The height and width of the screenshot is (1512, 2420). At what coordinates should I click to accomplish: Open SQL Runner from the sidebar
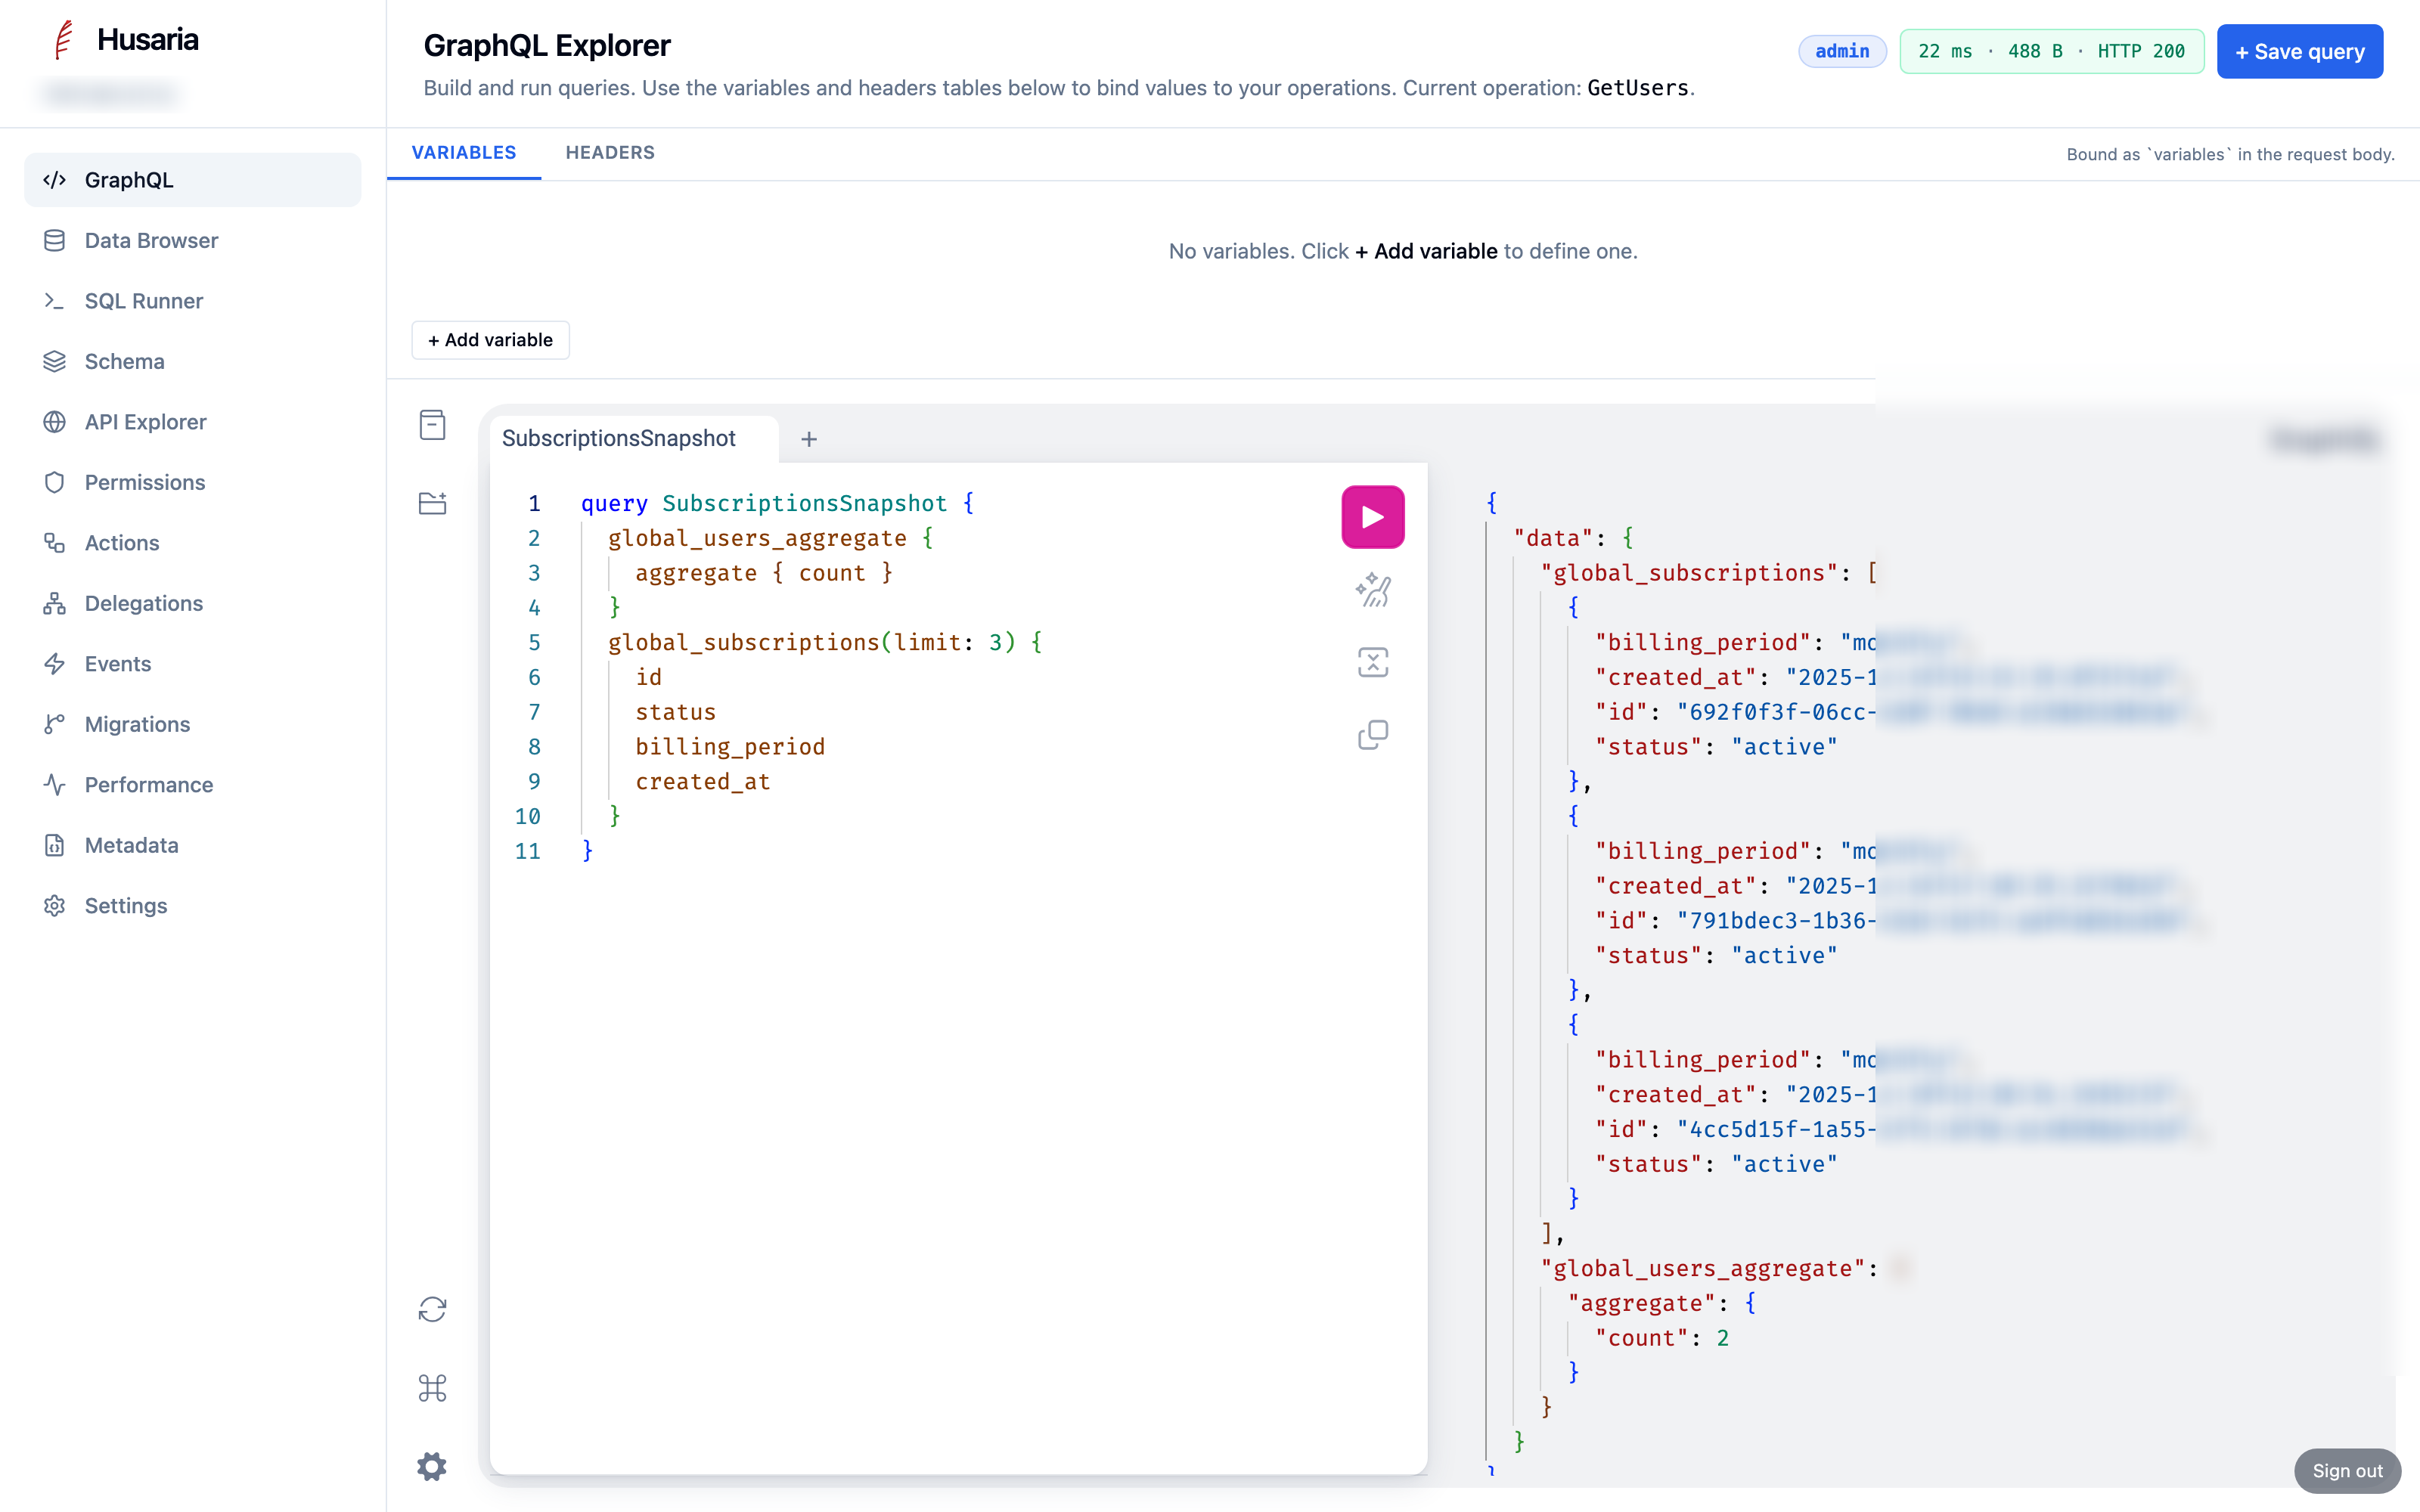click(192, 301)
